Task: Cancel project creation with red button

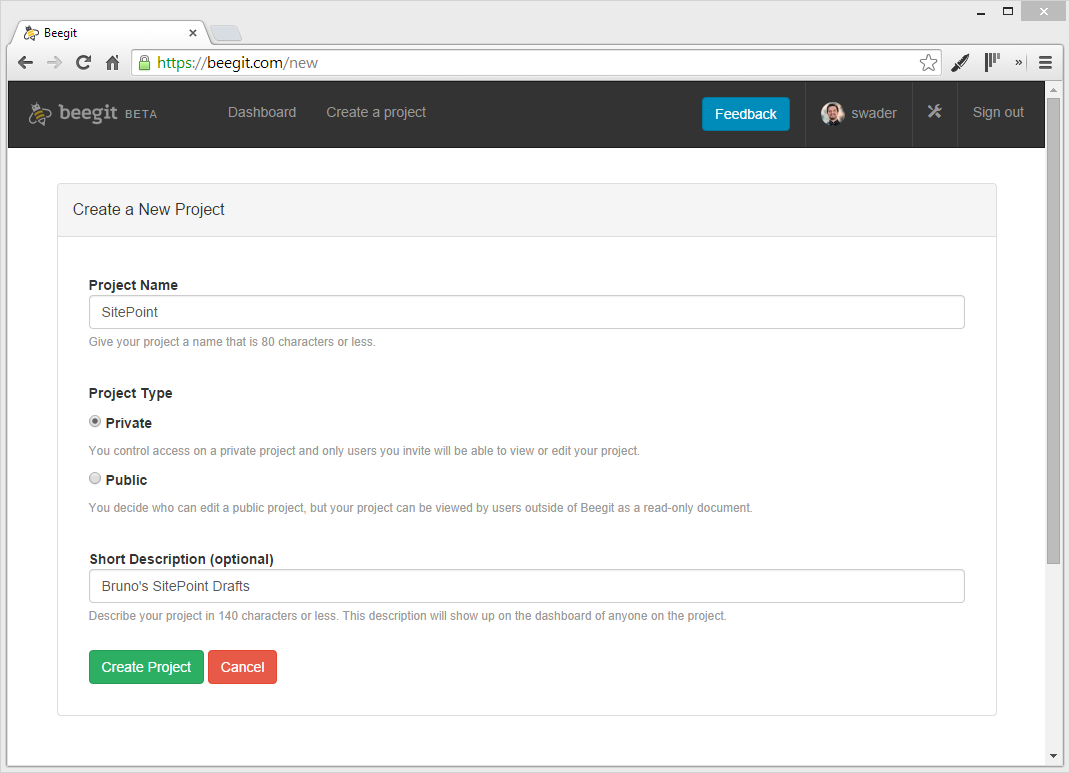Action: pyautogui.click(x=242, y=667)
